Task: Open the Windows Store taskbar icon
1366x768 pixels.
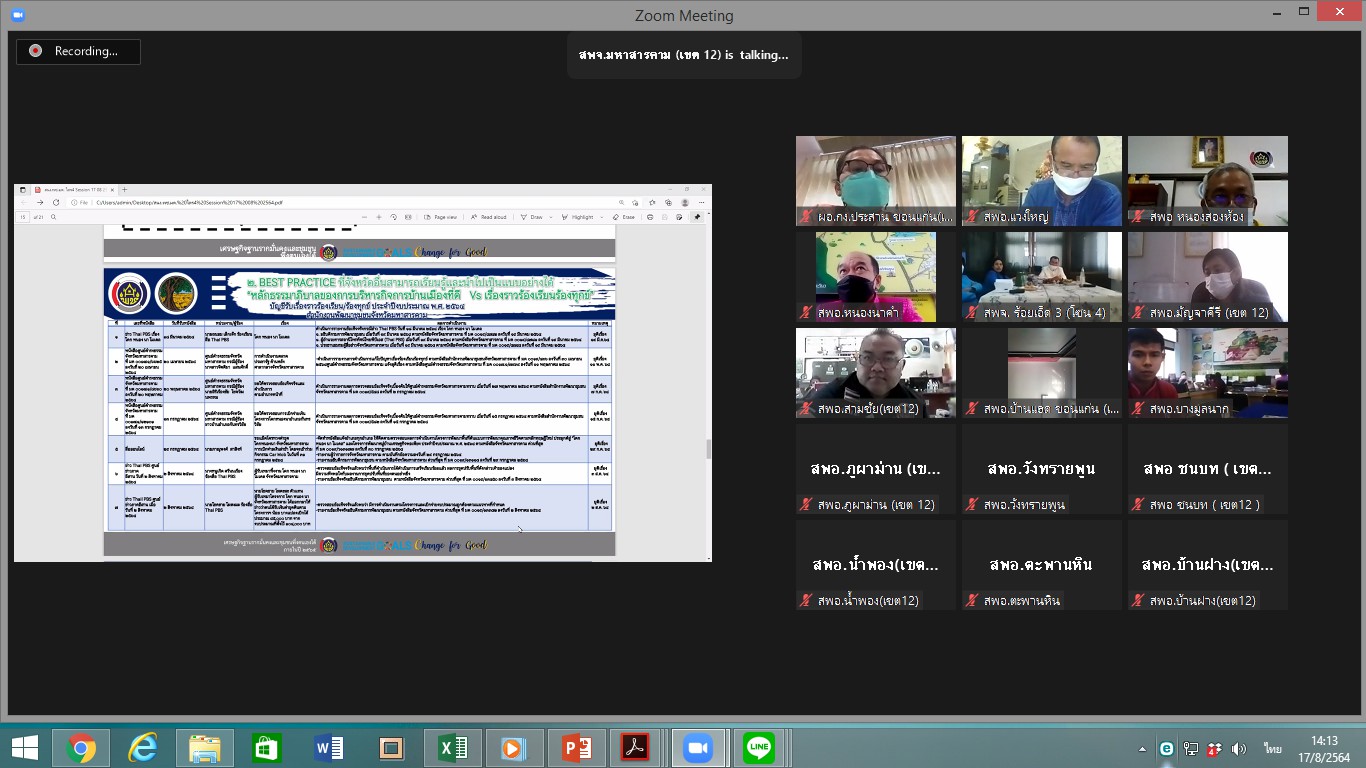Action: click(267, 747)
